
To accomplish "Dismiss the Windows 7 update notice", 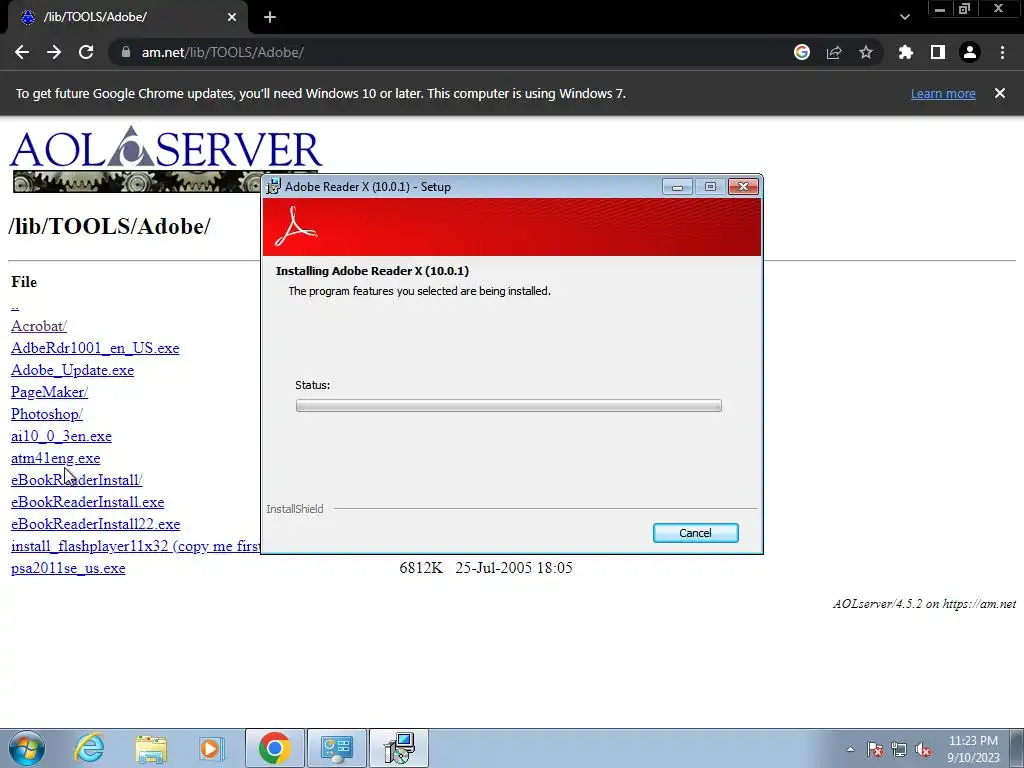I will click(x=1000, y=93).
